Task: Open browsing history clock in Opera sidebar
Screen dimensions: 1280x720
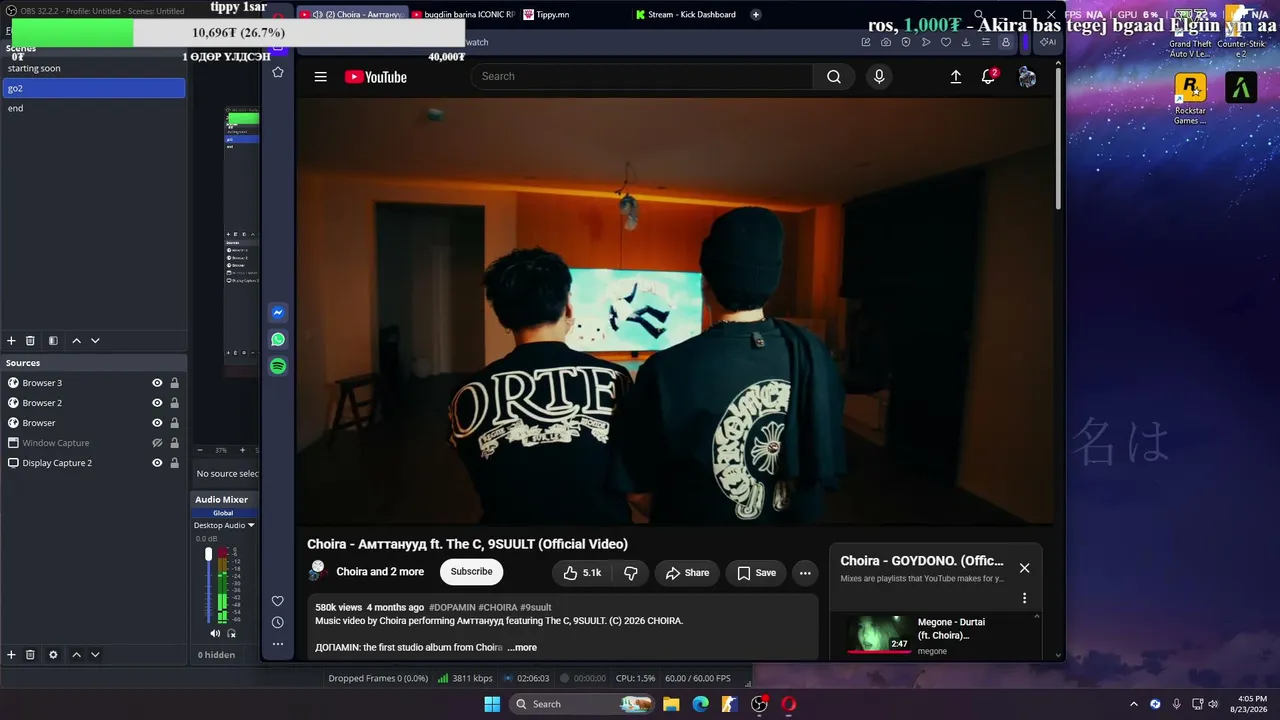Action: pos(278,622)
